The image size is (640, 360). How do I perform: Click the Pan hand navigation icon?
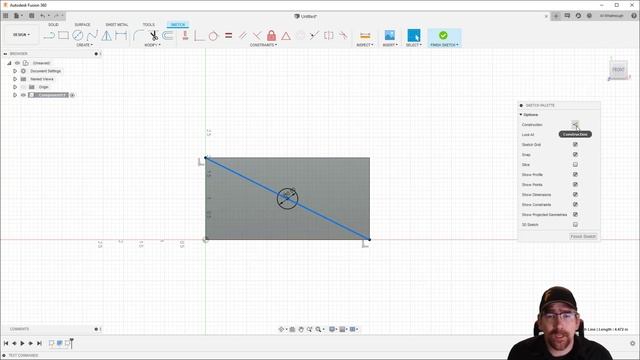[x=301, y=329]
